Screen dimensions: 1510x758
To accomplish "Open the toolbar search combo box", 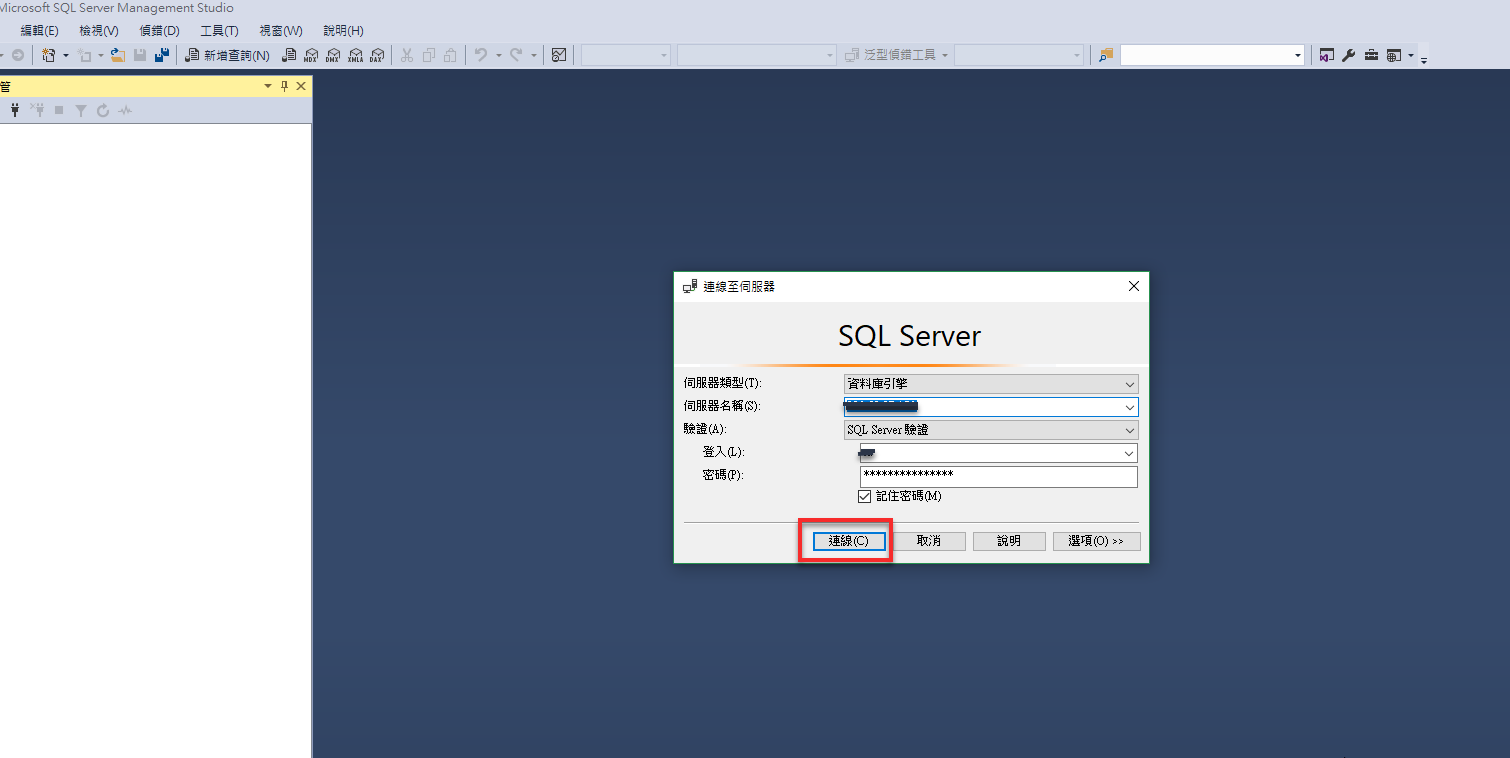I will pos(1212,55).
